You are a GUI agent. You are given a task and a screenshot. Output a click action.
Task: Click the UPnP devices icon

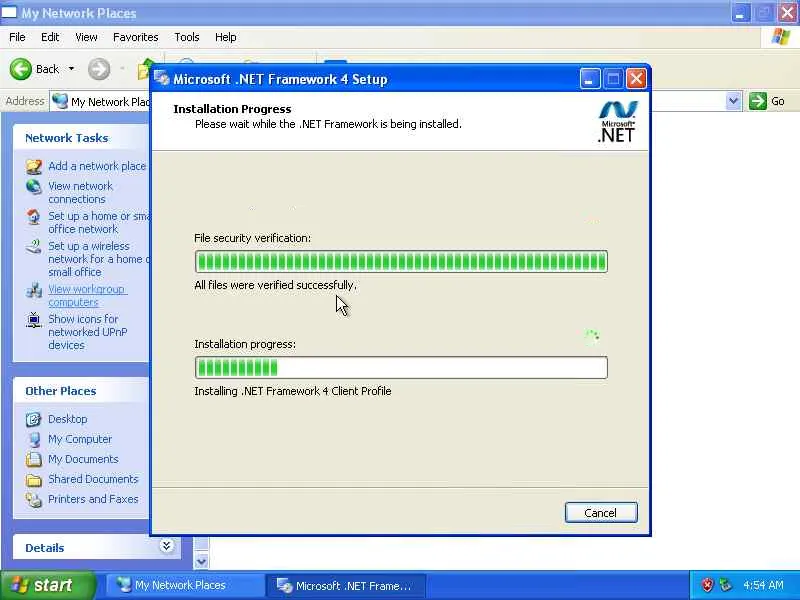point(34,320)
